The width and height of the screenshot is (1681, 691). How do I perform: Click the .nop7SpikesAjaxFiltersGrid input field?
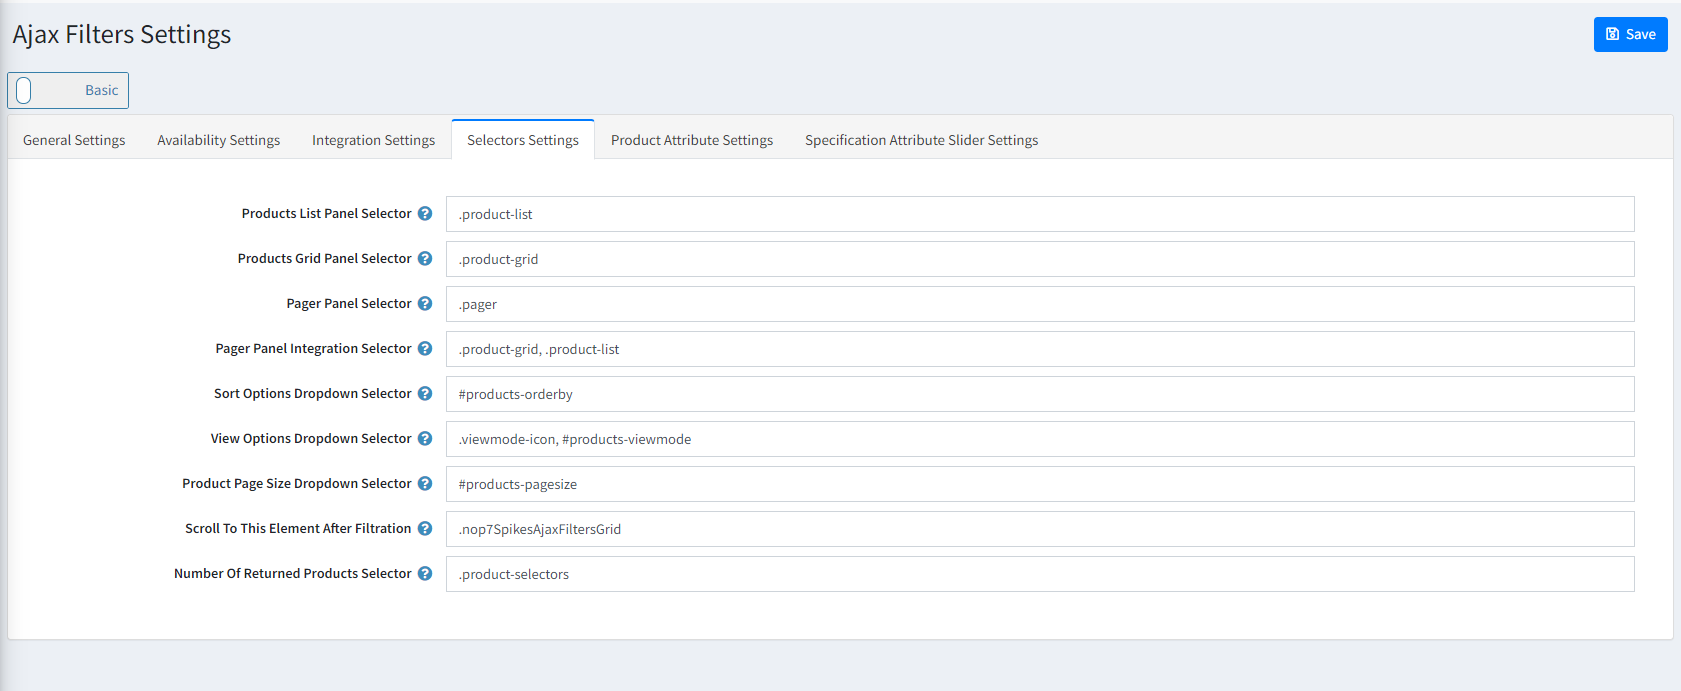[x=1040, y=529]
